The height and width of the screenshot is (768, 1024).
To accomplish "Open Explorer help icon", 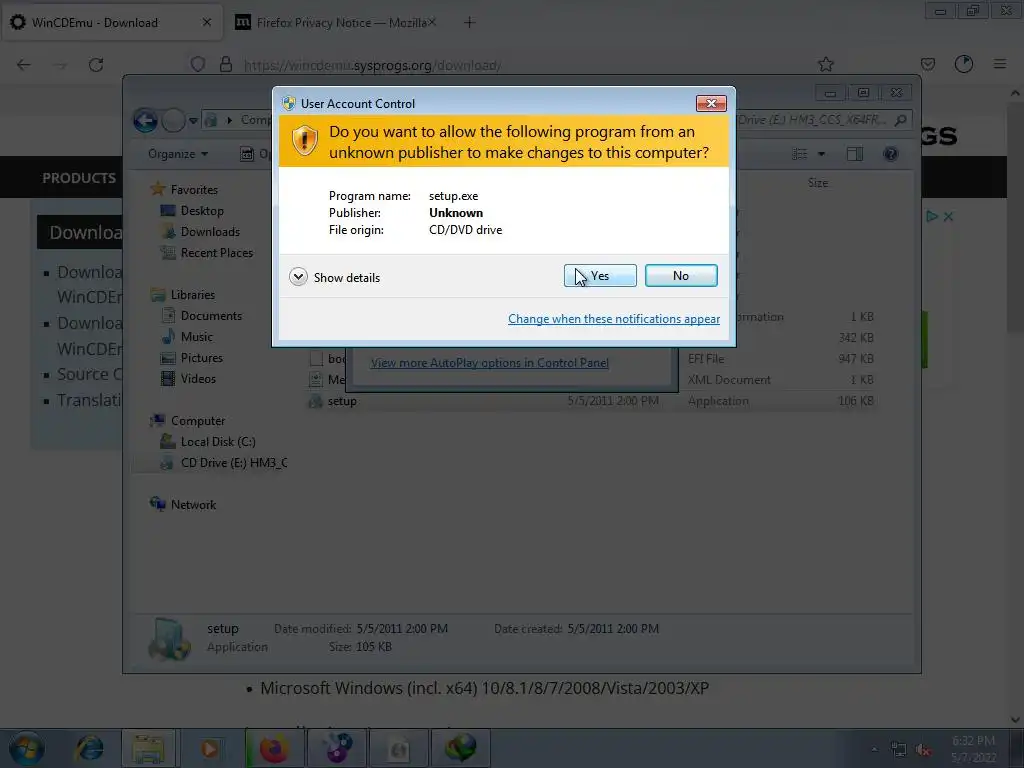I will 890,154.
